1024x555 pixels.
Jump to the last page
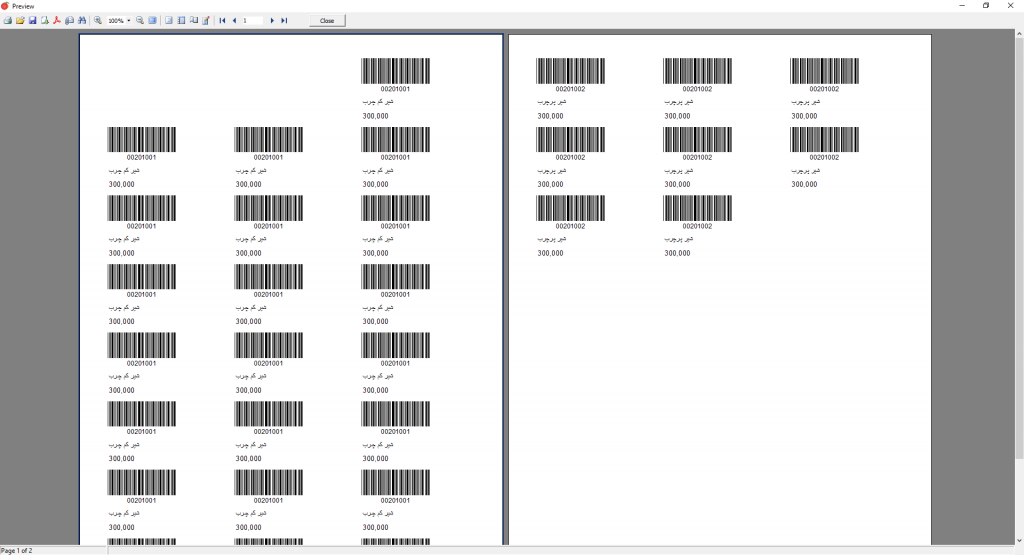point(284,20)
